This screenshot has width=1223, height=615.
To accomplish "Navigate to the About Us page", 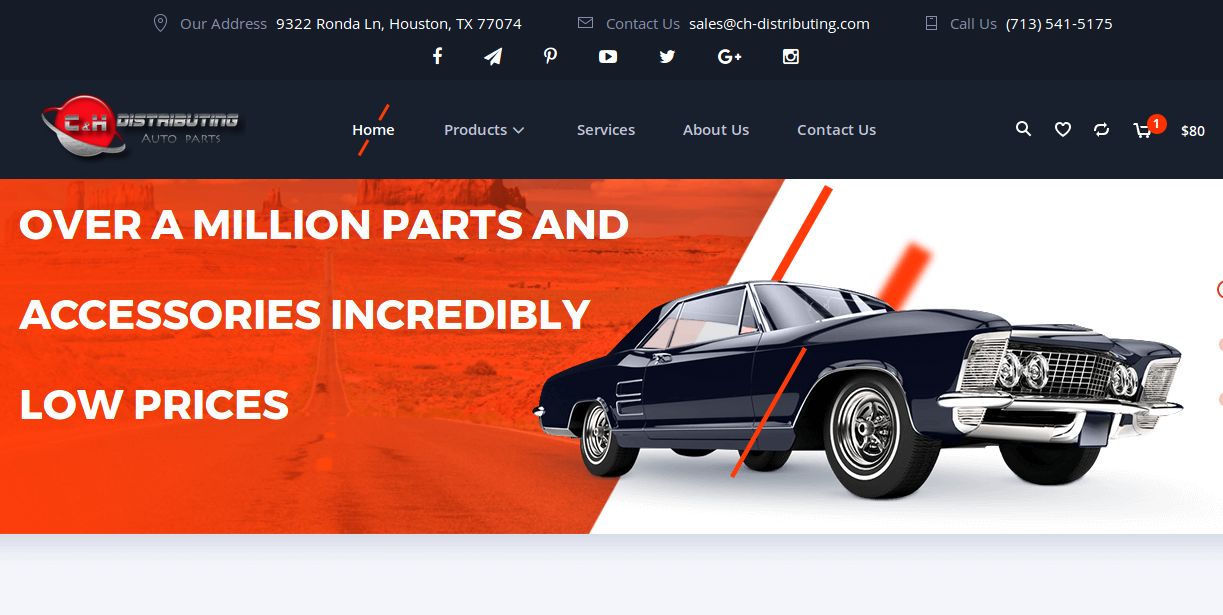I will [716, 129].
